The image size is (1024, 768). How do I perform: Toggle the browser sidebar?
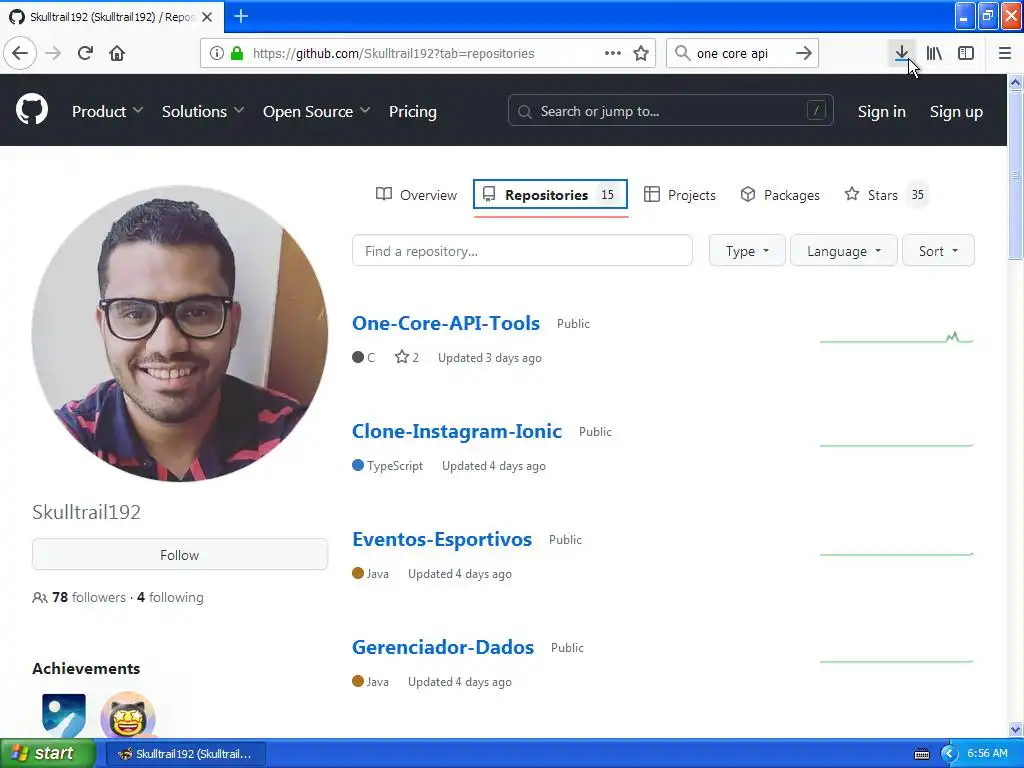pyautogui.click(x=966, y=53)
